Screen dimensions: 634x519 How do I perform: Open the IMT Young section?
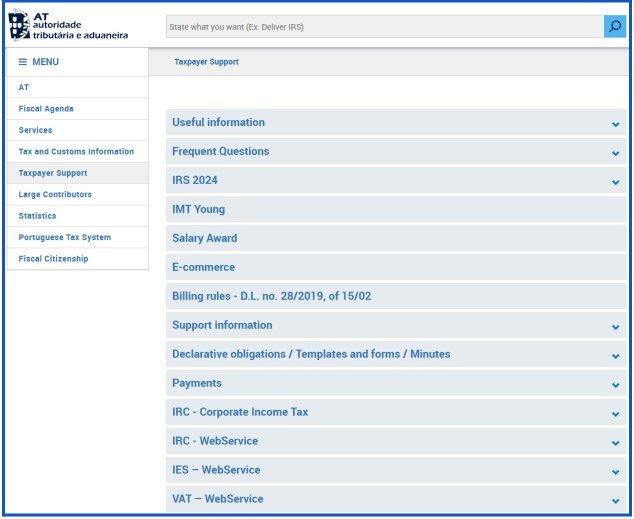tap(396, 209)
